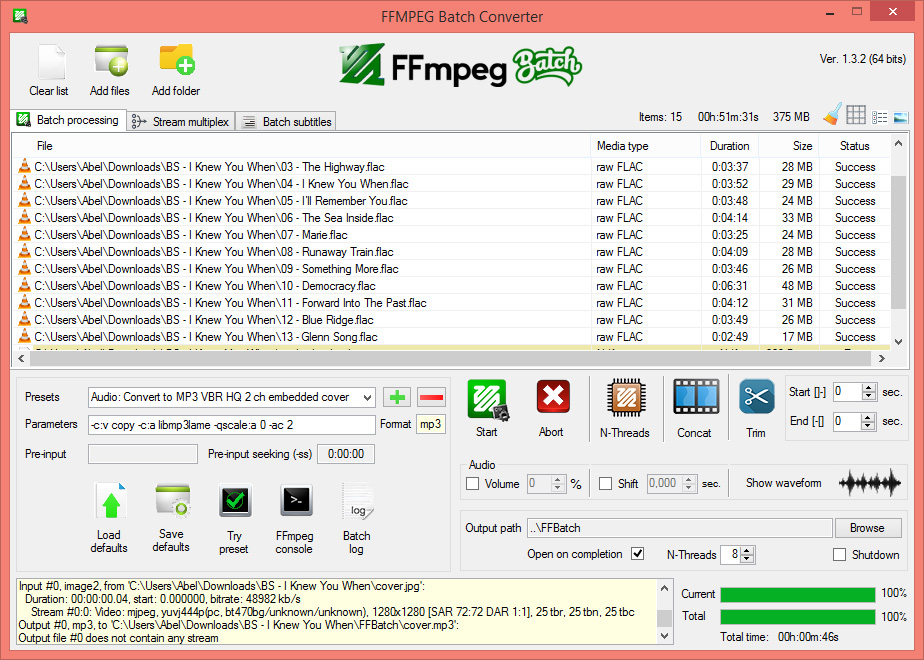This screenshot has width=924, height=660.
Task: Click the grid view icon
Action: click(856, 114)
